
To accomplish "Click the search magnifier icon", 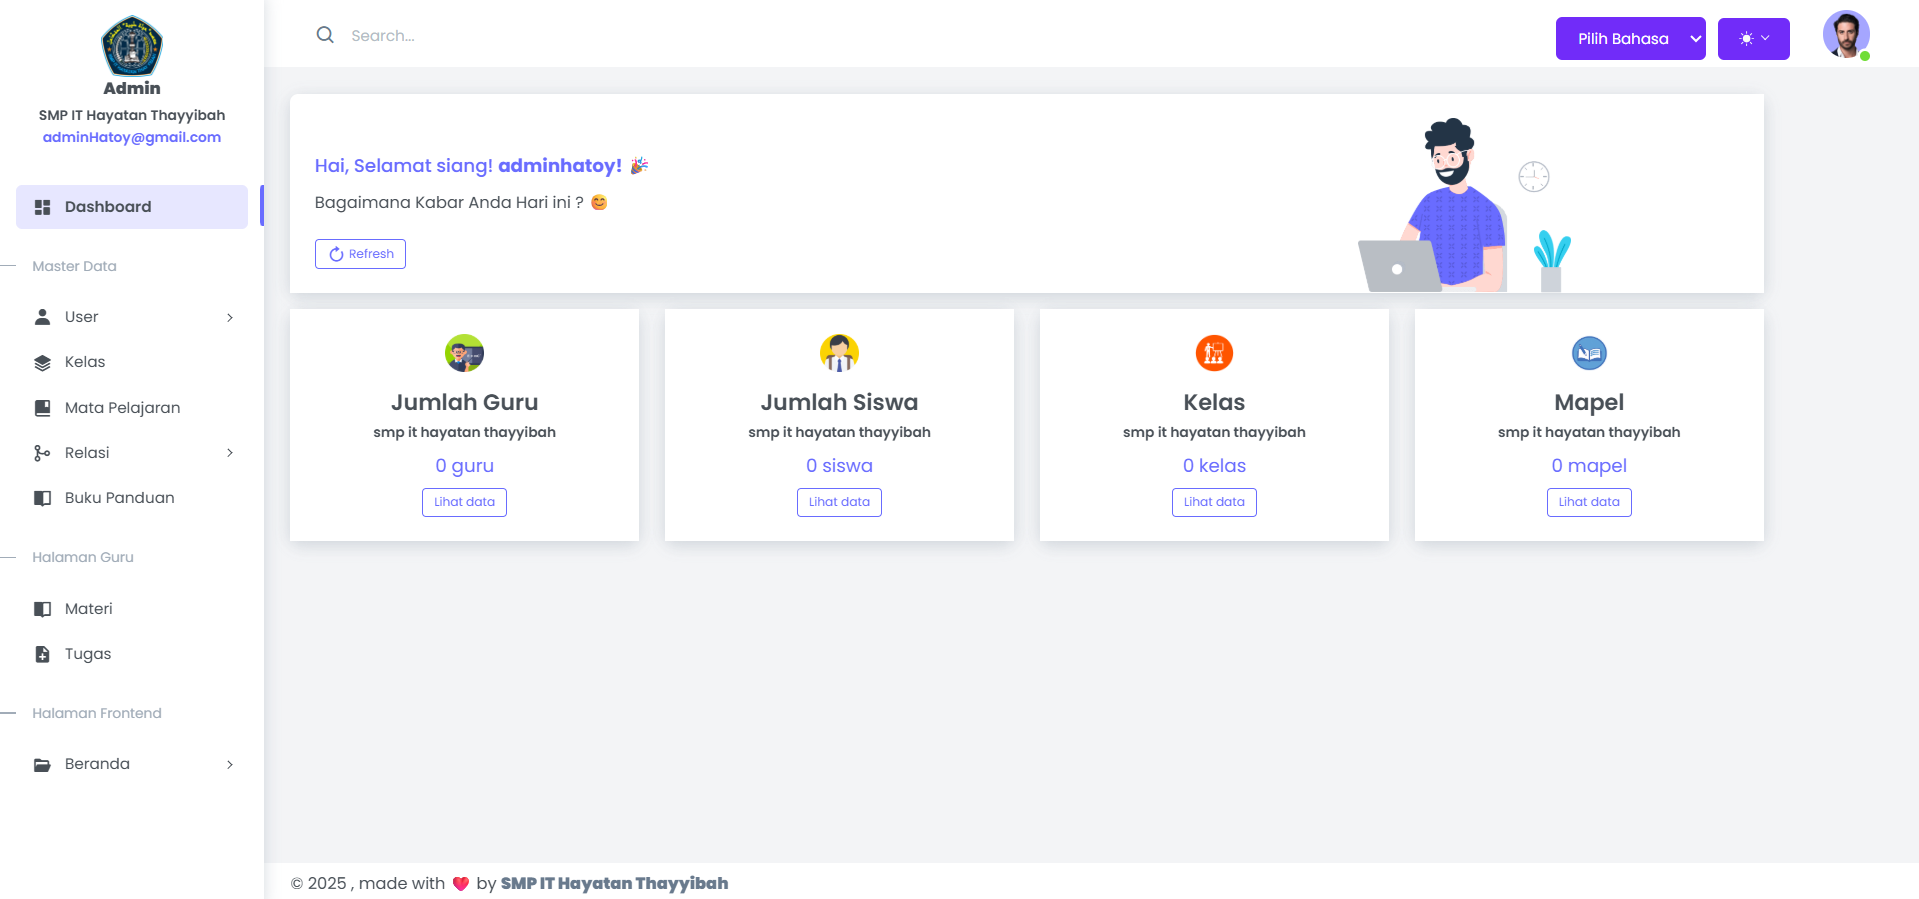I will click(x=325, y=35).
